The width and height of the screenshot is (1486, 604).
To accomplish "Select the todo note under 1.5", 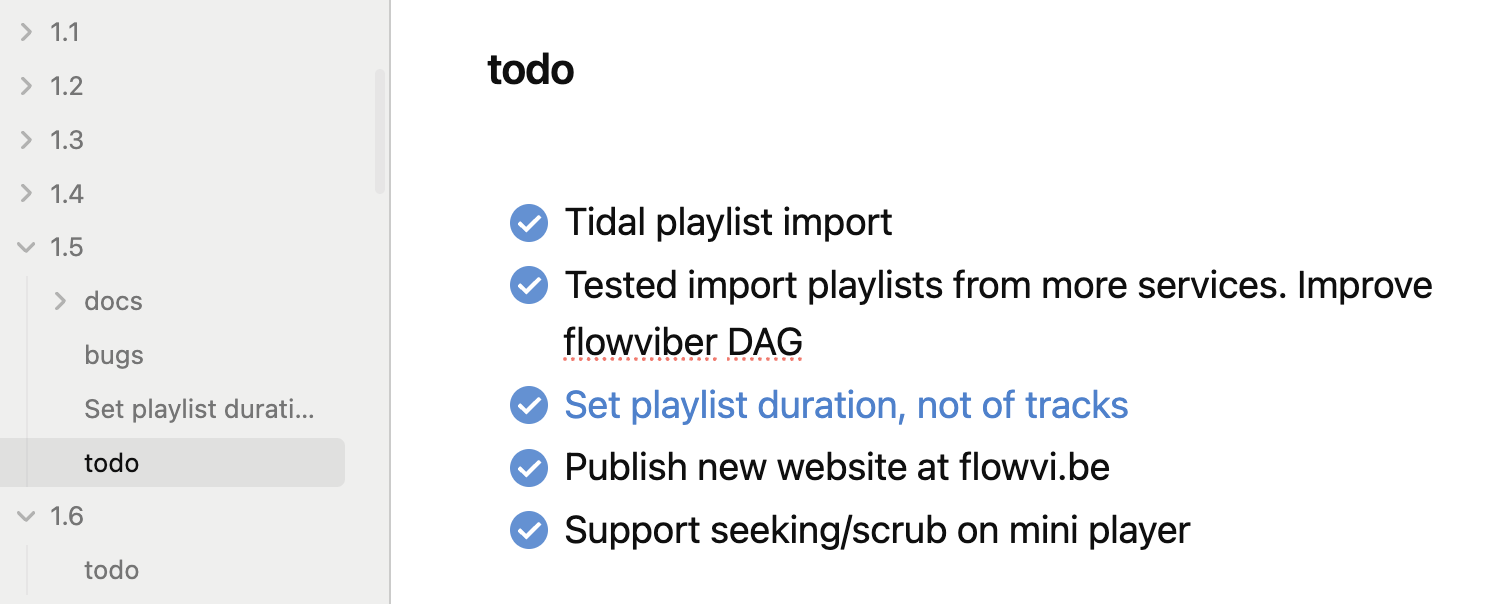I will point(112,463).
